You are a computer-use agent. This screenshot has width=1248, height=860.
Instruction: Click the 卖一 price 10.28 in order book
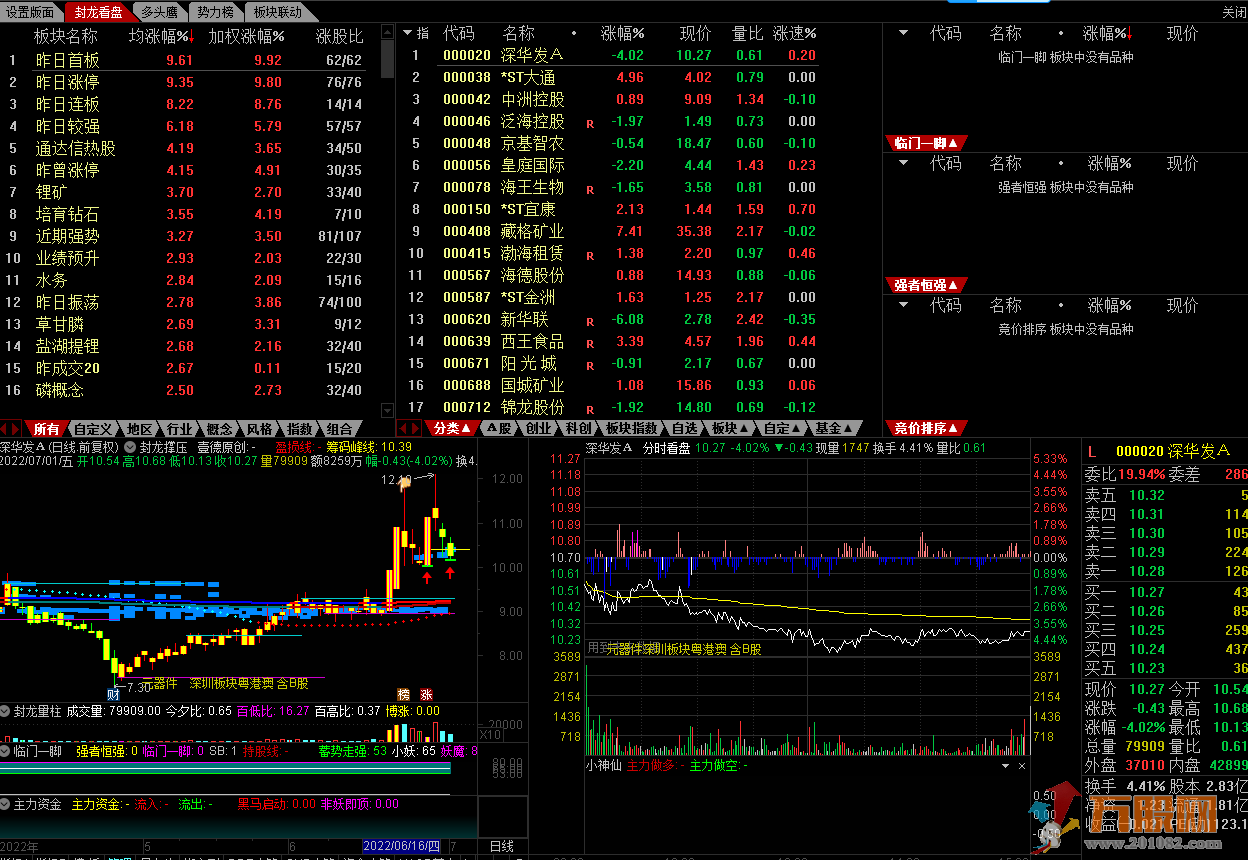(x=1147, y=571)
